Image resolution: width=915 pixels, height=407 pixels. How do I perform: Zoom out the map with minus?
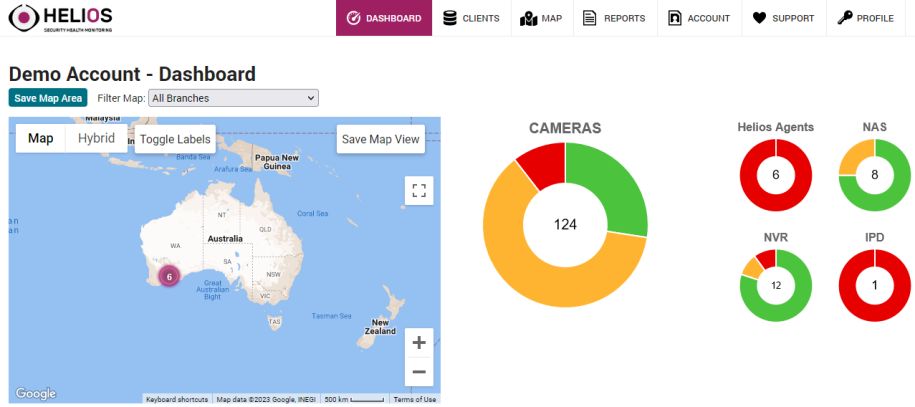pyautogui.click(x=419, y=371)
